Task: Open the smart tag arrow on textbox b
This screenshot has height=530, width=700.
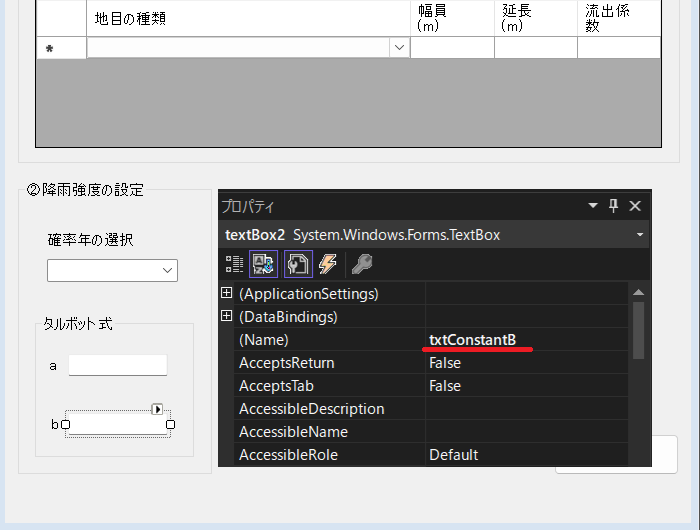Action: (x=157, y=409)
